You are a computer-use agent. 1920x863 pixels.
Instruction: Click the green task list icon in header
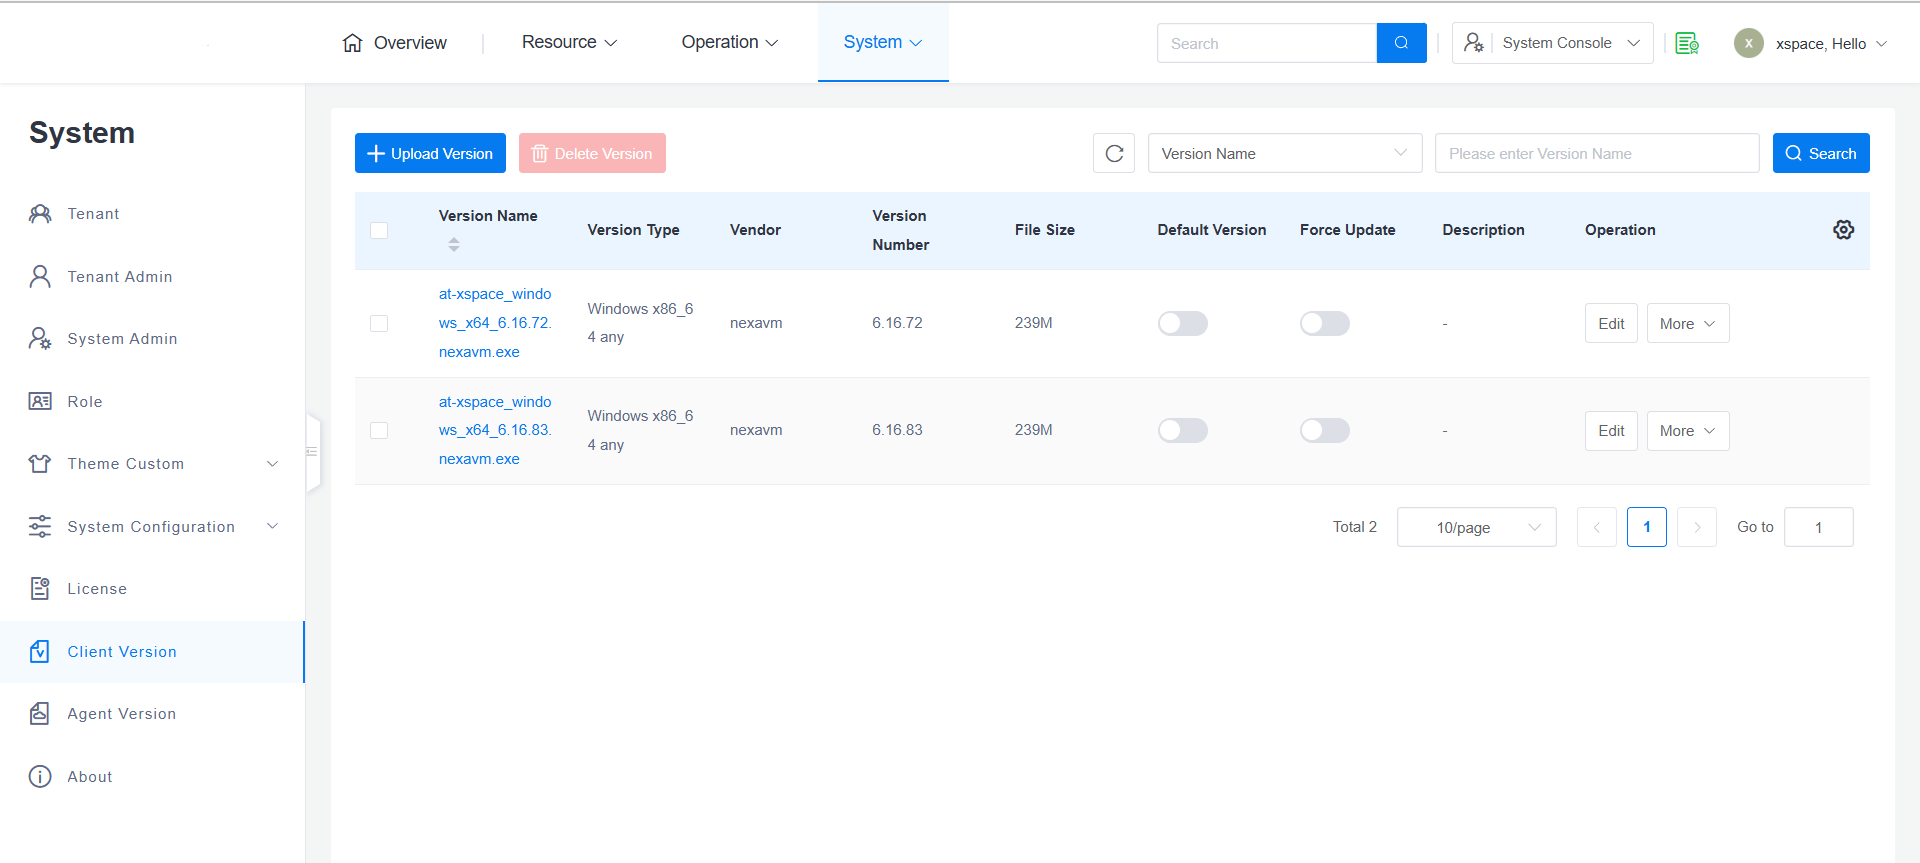1687,43
